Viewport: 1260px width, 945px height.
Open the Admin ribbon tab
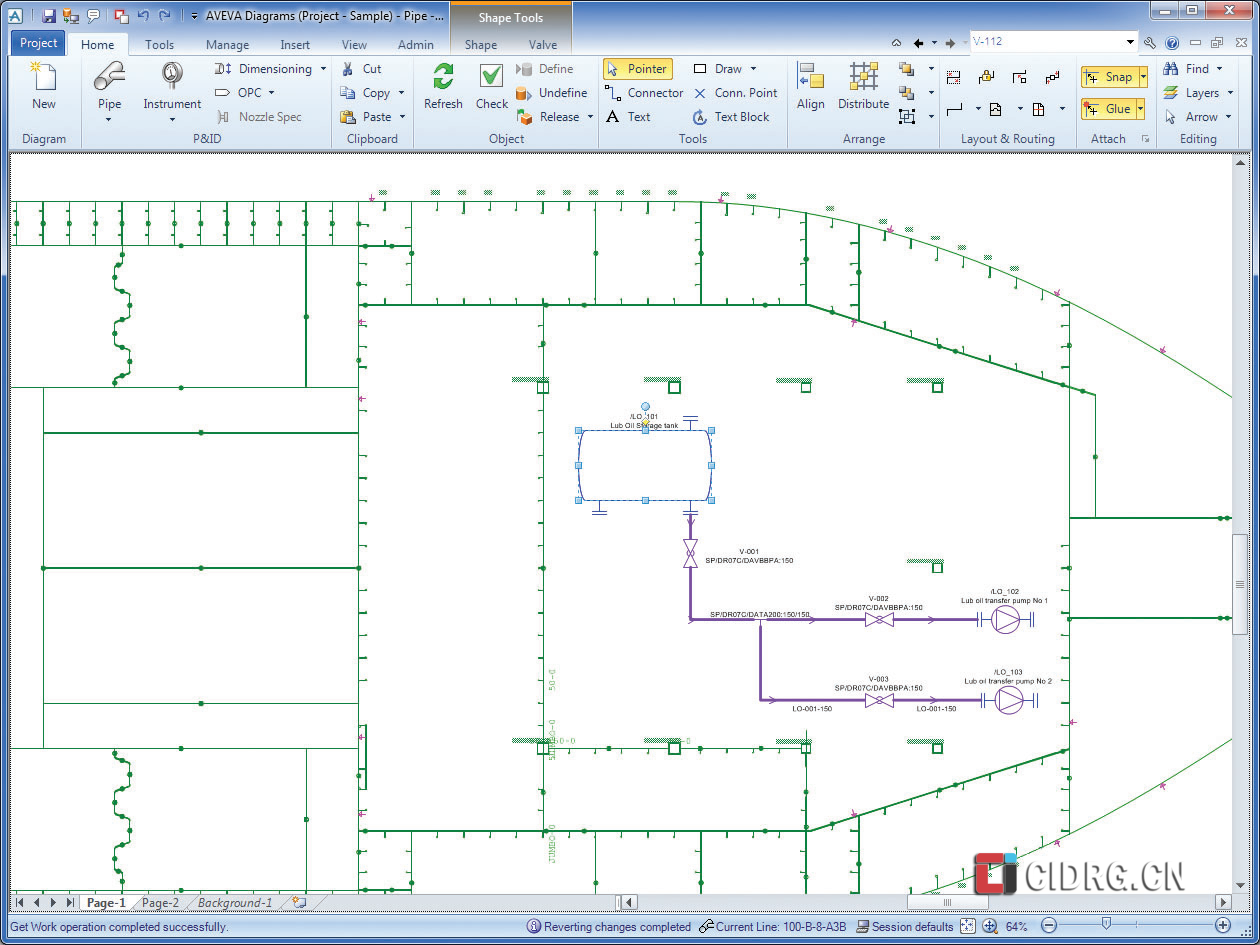[x=416, y=44]
